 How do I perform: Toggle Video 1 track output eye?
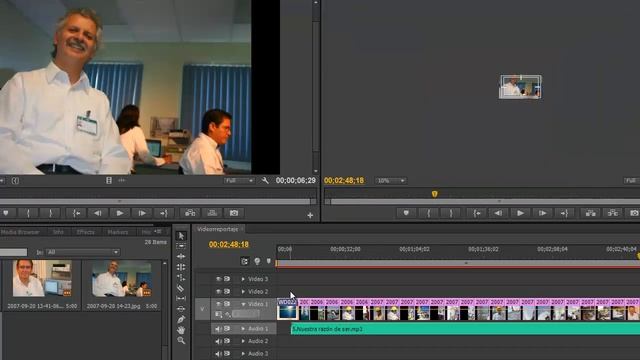219,304
